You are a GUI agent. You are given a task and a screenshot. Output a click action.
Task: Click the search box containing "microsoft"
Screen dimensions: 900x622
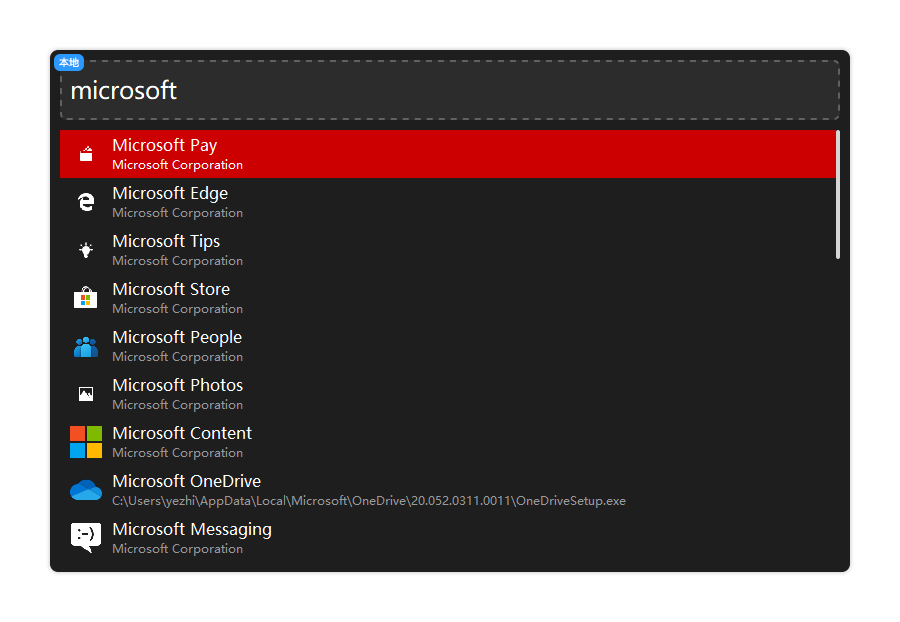pos(450,91)
